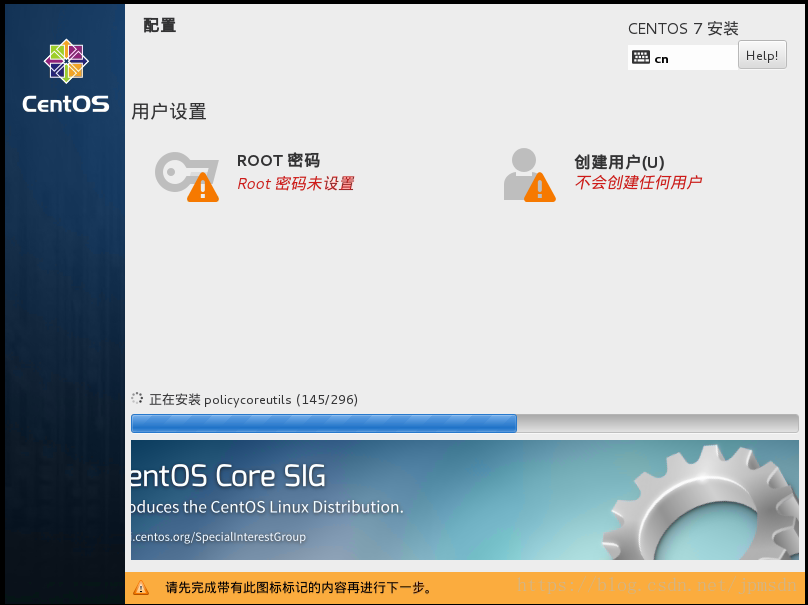Open the create user person icon
The image size is (808, 605).
(x=529, y=175)
